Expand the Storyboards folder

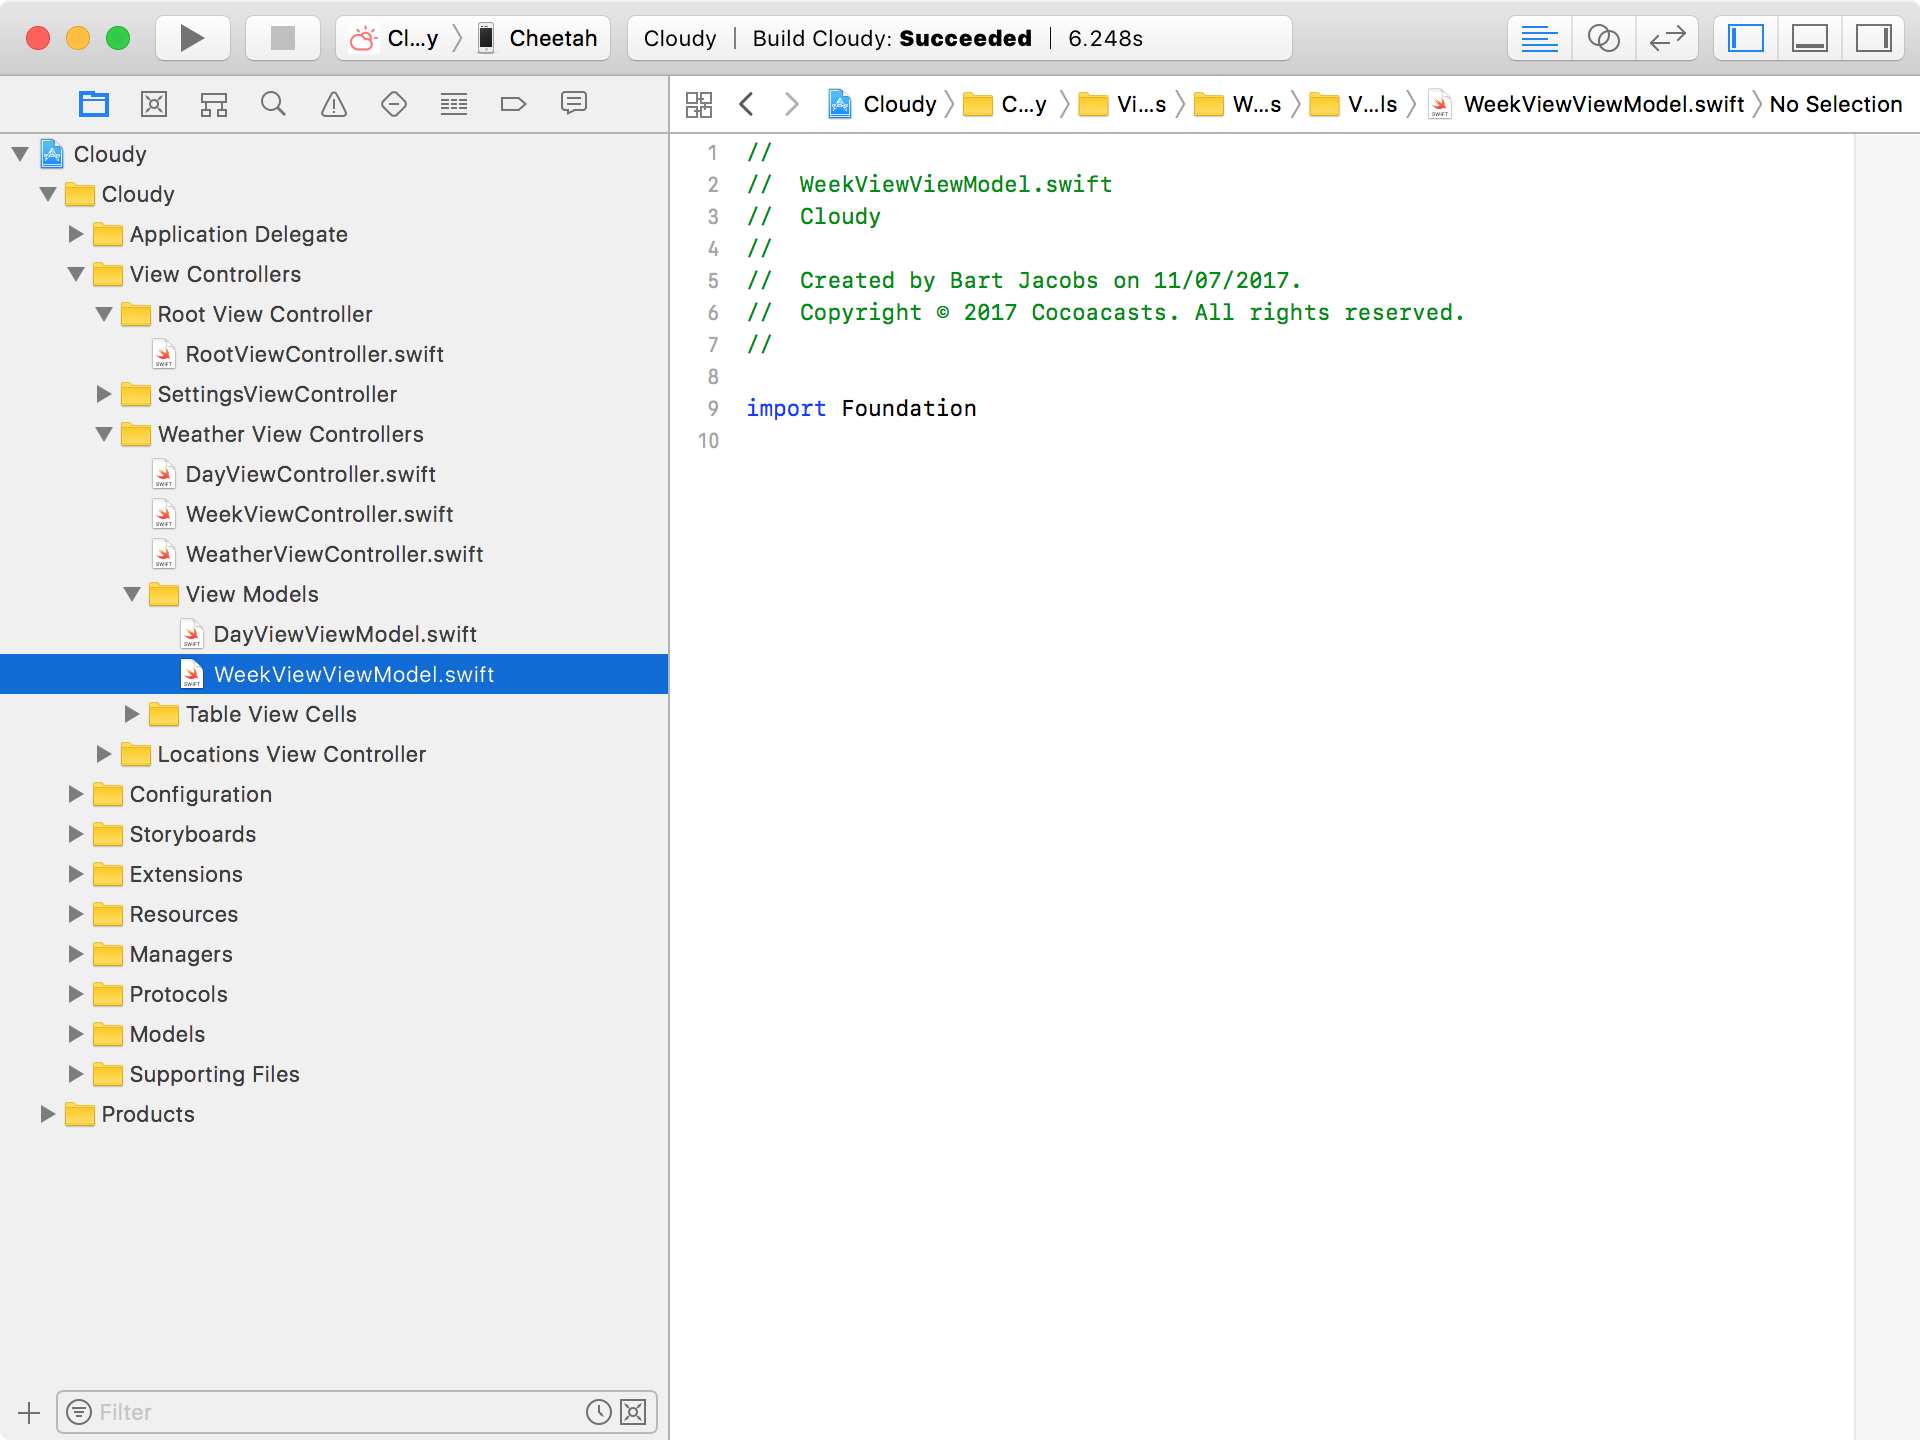tap(76, 833)
